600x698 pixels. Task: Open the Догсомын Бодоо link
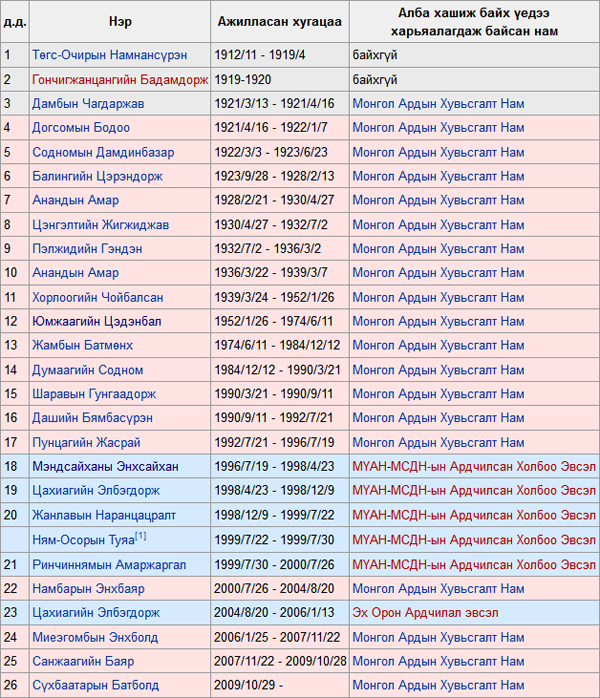(x=81, y=128)
